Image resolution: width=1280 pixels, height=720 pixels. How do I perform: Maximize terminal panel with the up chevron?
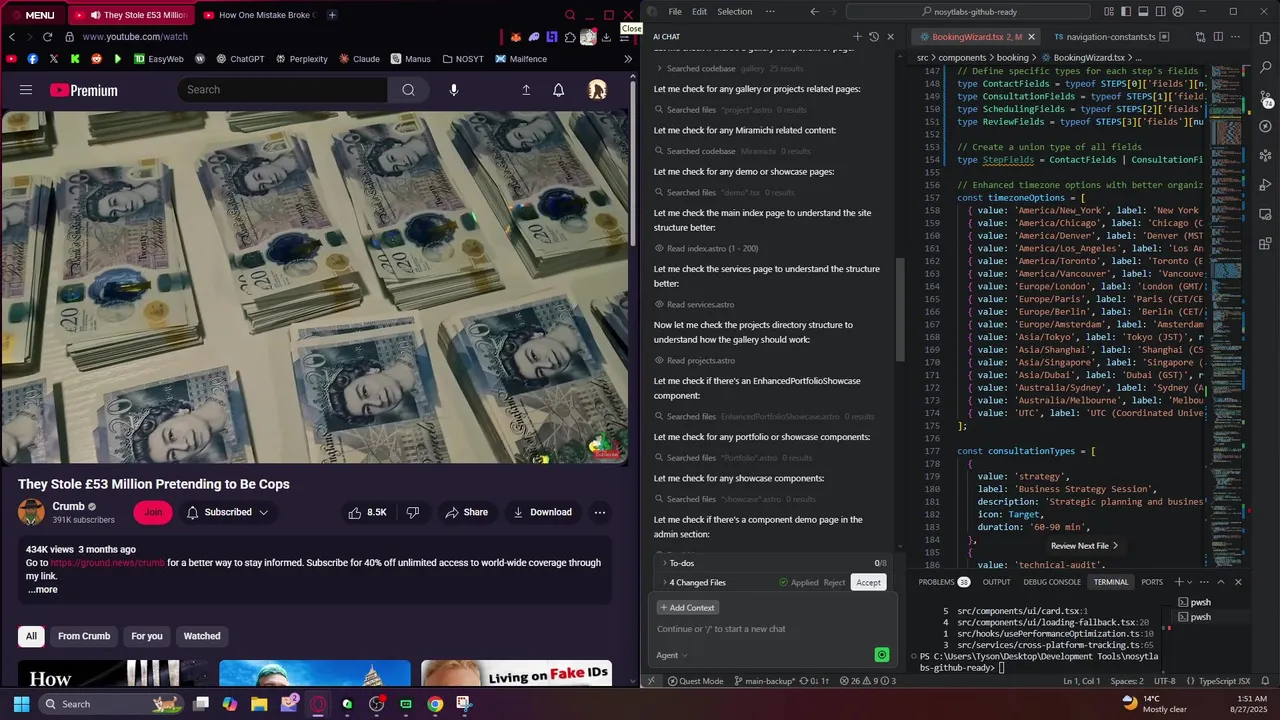tap(1221, 582)
